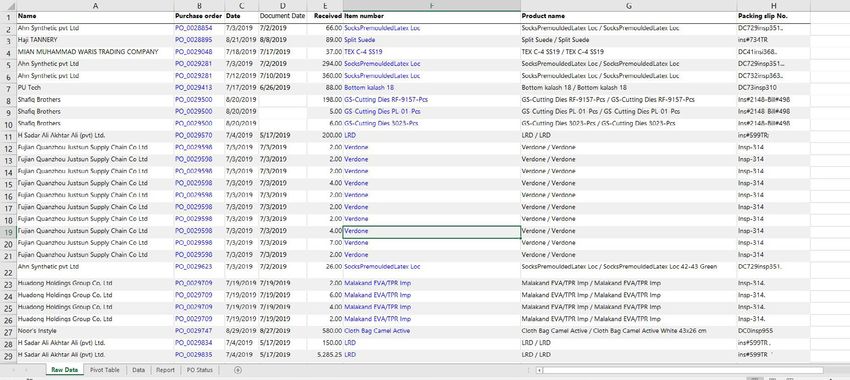
Task: Select the 'PU Tech' name cell
Action: pyautogui.click(x=95, y=87)
